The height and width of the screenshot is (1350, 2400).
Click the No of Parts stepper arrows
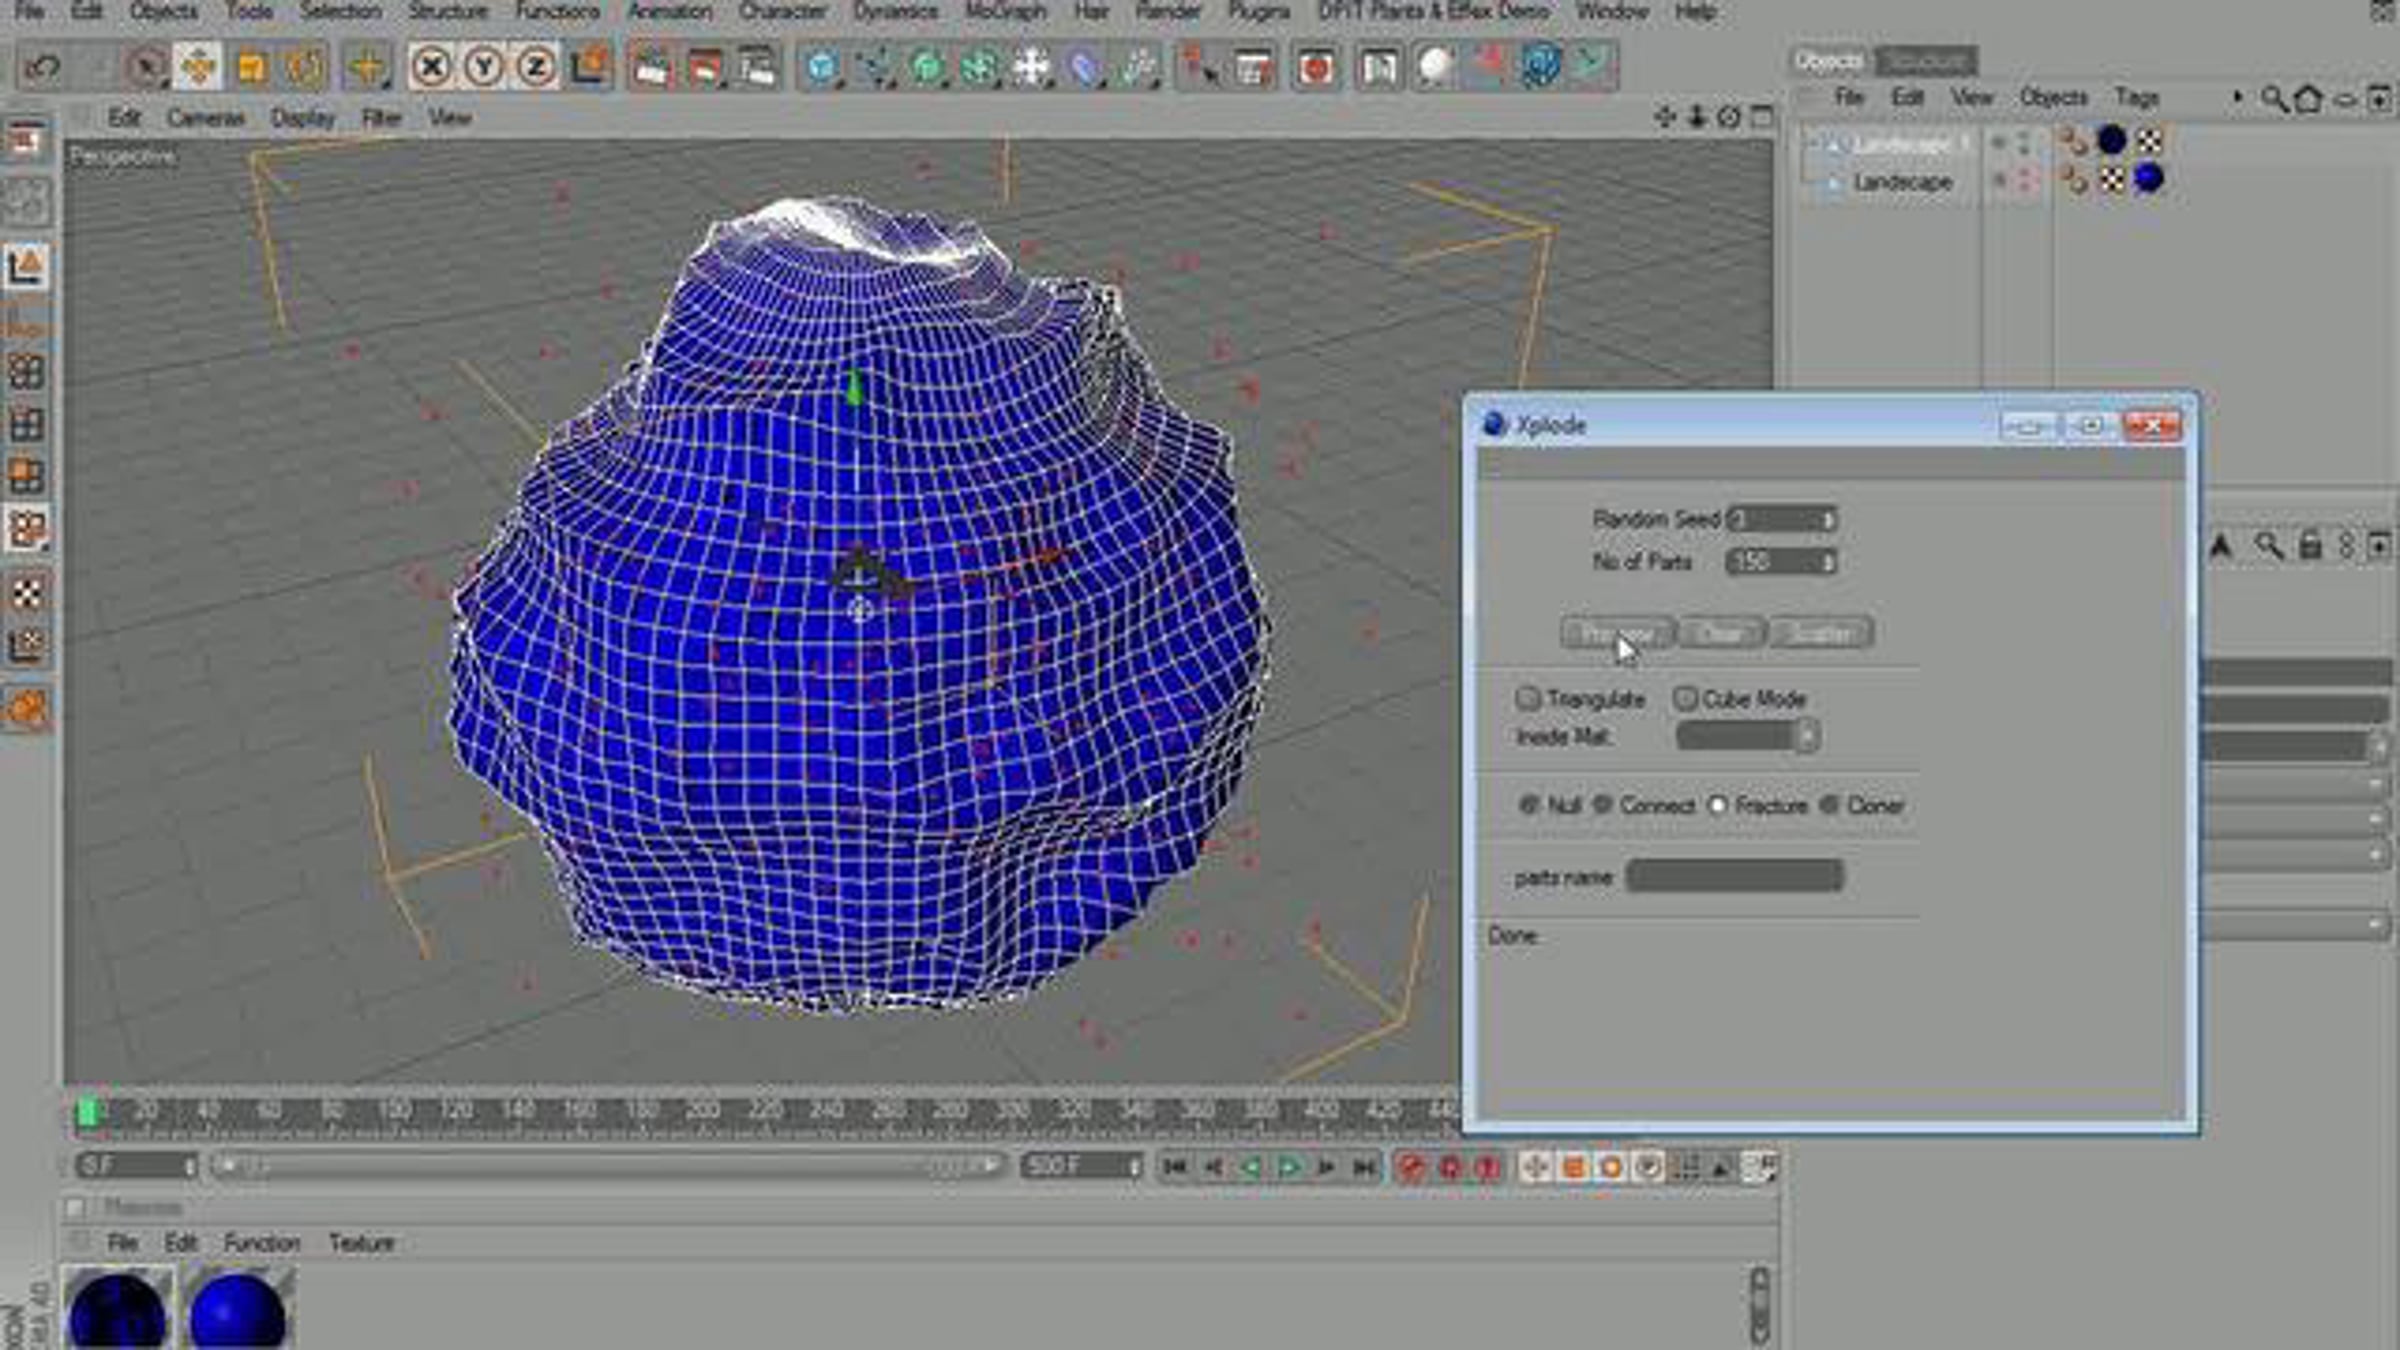[1827, 562]
